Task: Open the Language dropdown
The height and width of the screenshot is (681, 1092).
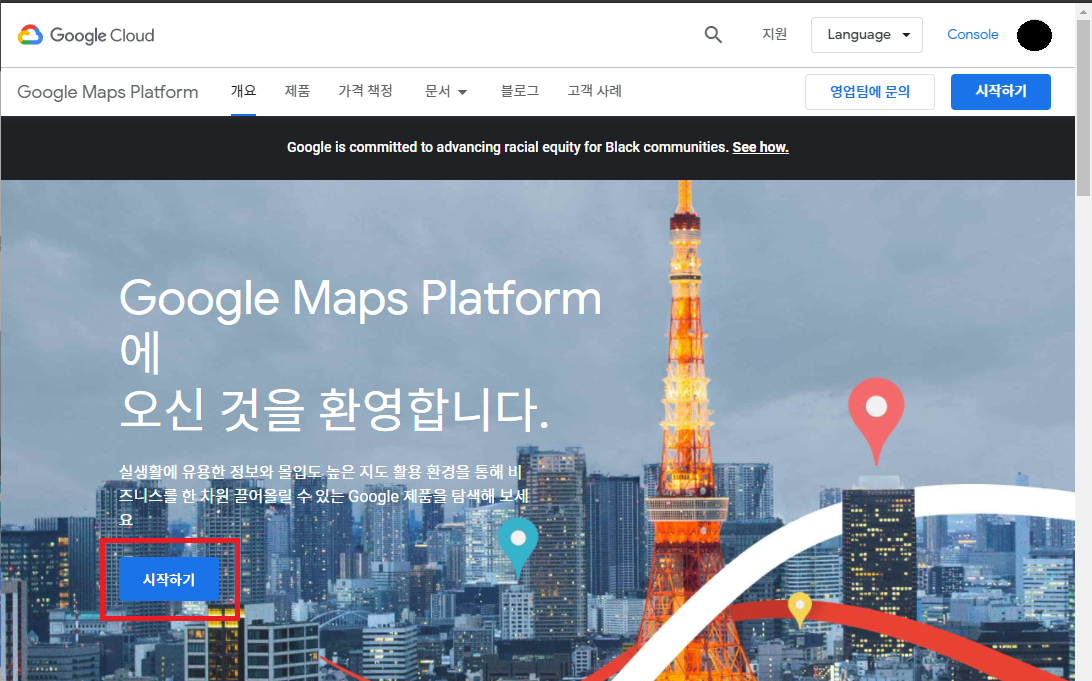Action: click(x=866, y=35)
